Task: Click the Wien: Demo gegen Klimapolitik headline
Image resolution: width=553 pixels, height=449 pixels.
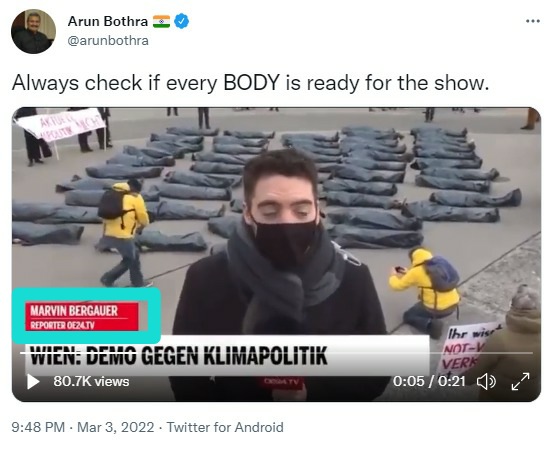Action: [179, 355]
